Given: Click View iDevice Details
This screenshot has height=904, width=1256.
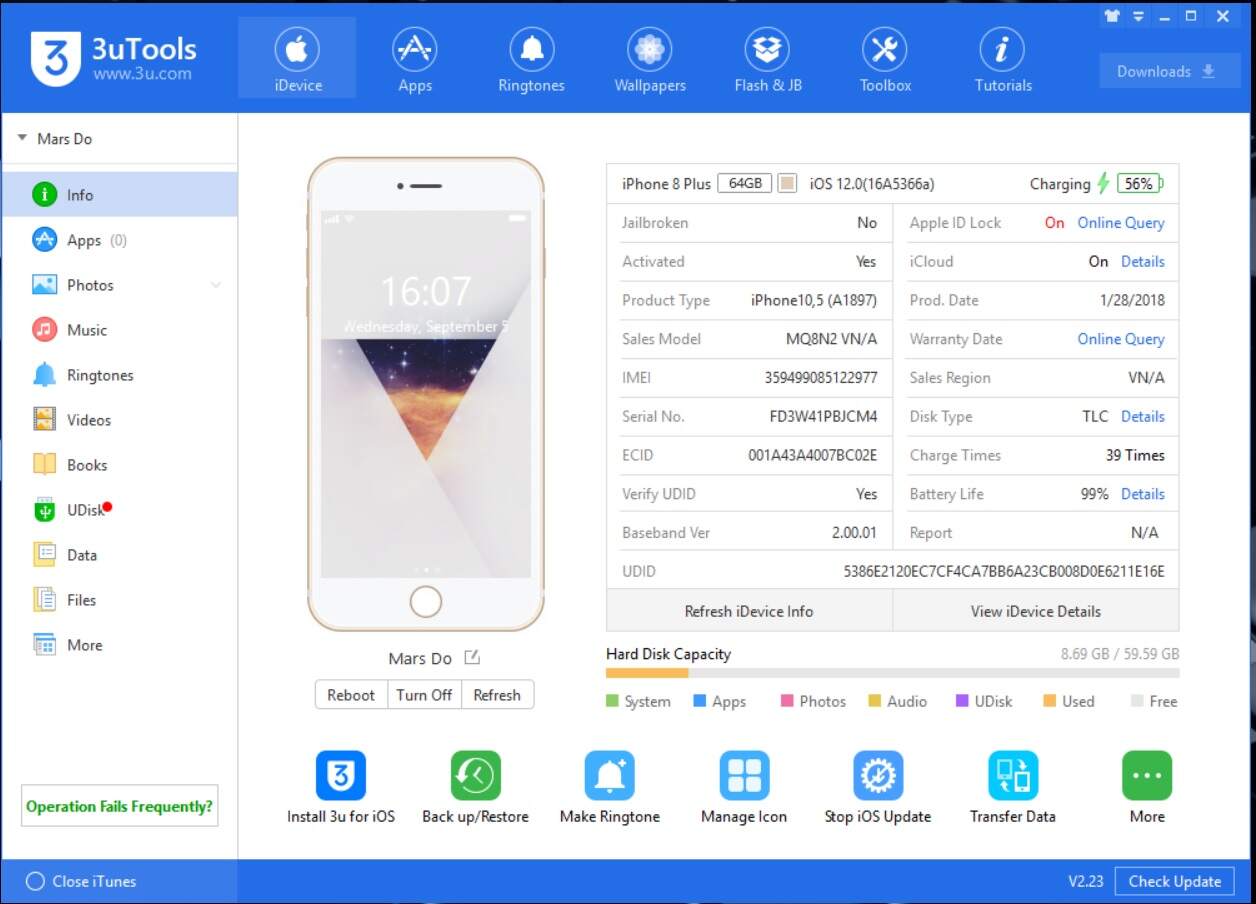Looking at the screenshot, I should click(x=1036, y=611).
